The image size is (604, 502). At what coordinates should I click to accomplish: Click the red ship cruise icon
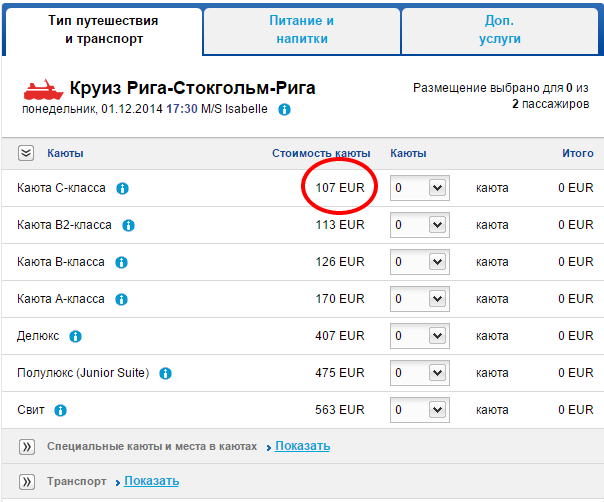point(43,88)
